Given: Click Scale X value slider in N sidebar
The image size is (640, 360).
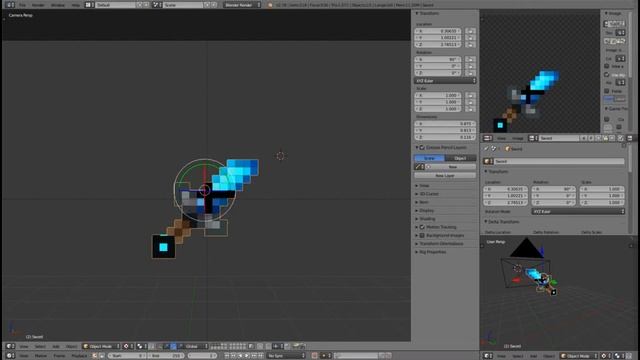Looking at the screenshot, I should coord(438,95).
